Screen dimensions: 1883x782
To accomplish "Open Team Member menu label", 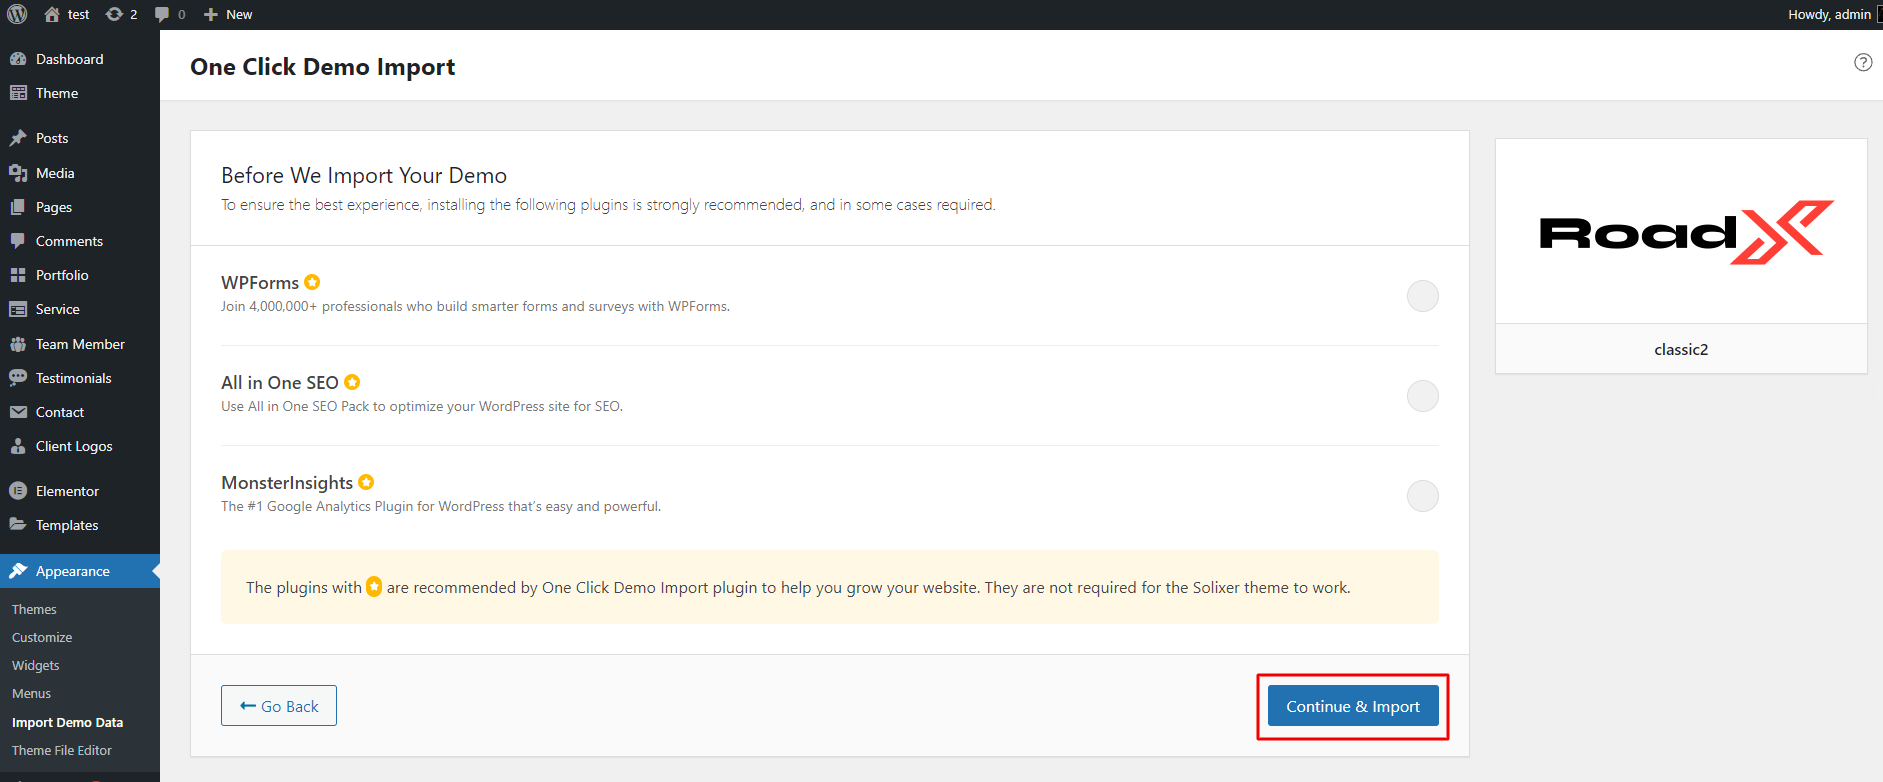I will [x=80, y=344].
